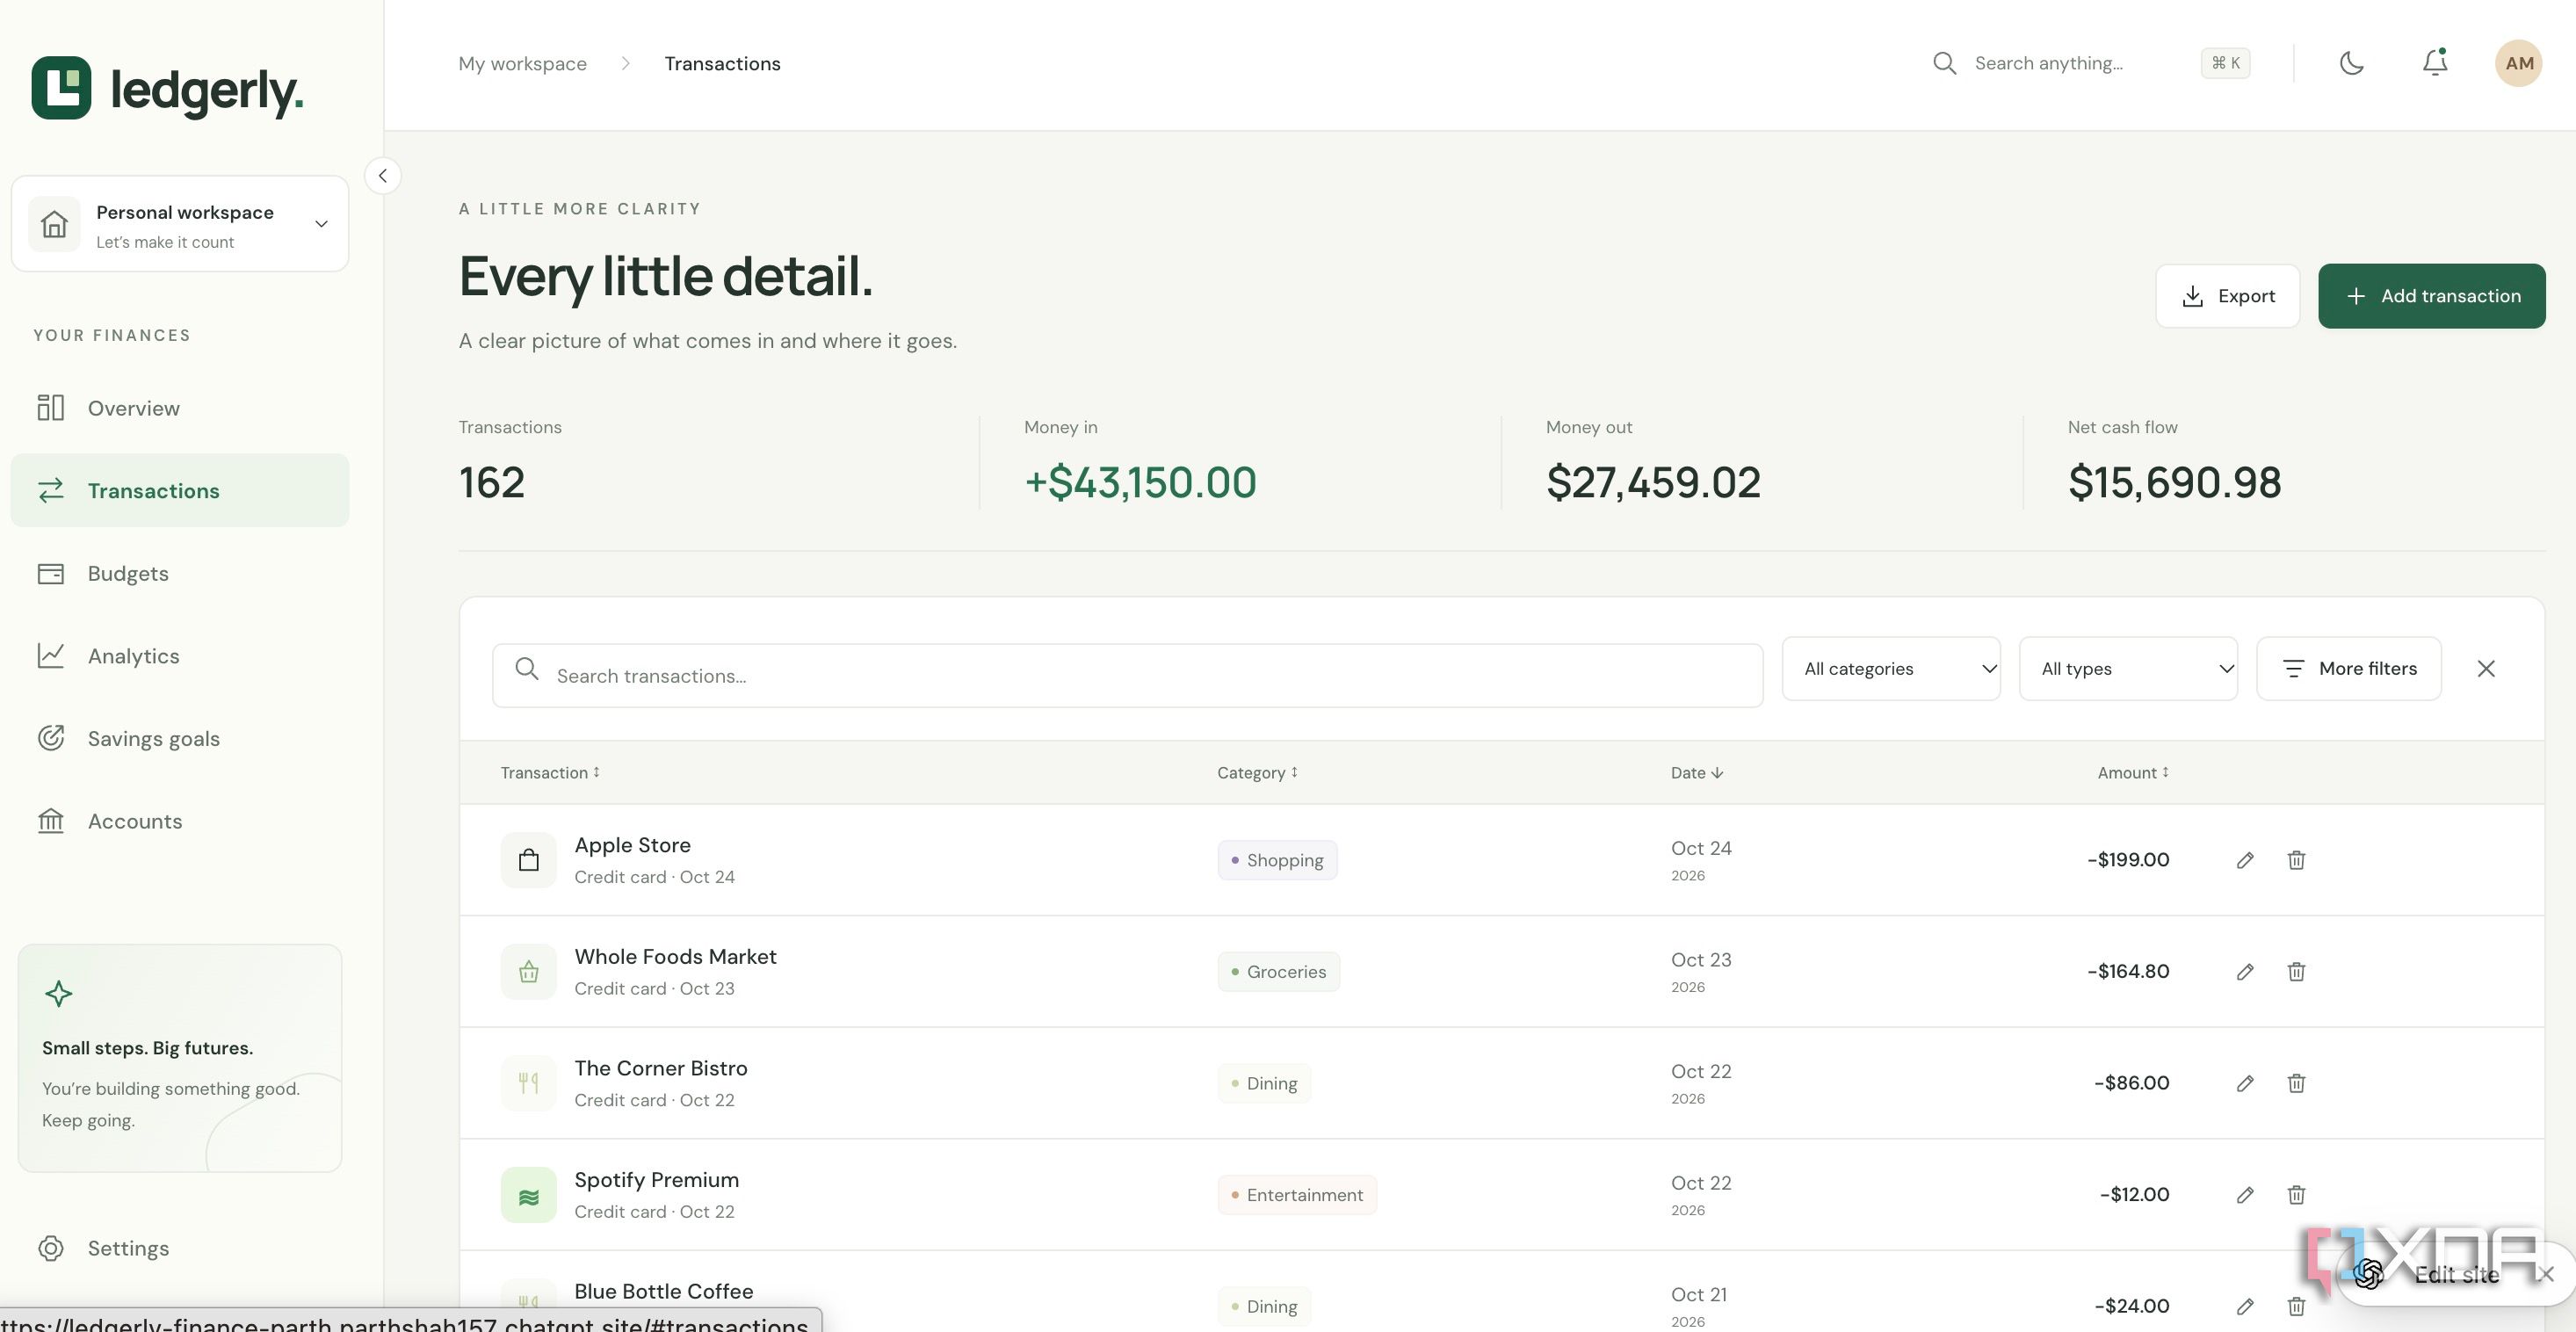Open More filters
Screen dimensions: 2576x1332
point(2349,668)
